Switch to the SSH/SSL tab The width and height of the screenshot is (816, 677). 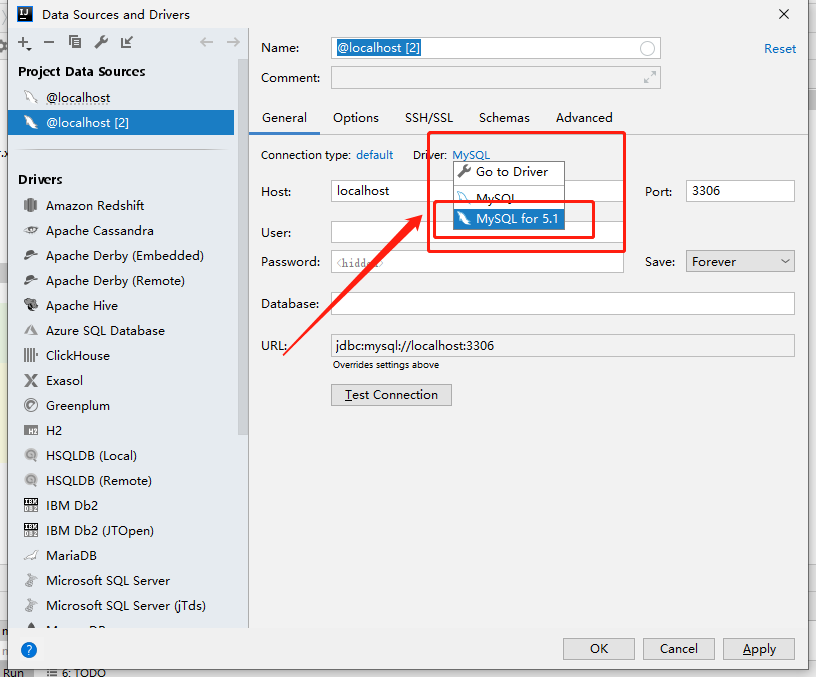point(429,118)
